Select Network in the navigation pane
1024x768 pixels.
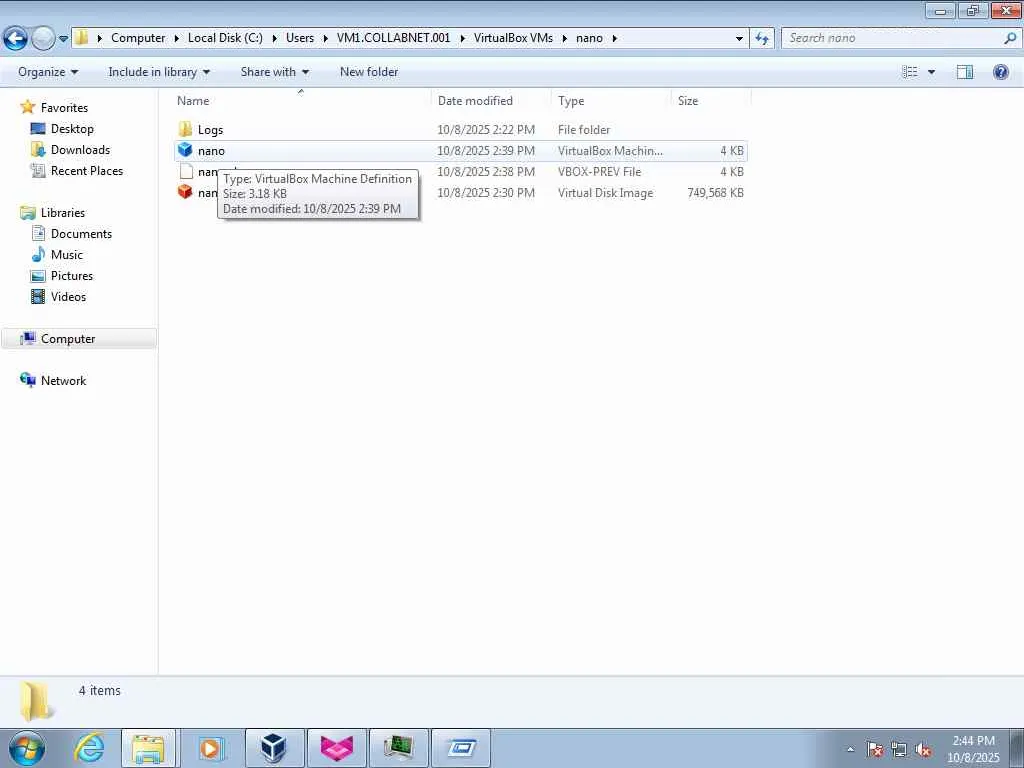tap(63, 380)
